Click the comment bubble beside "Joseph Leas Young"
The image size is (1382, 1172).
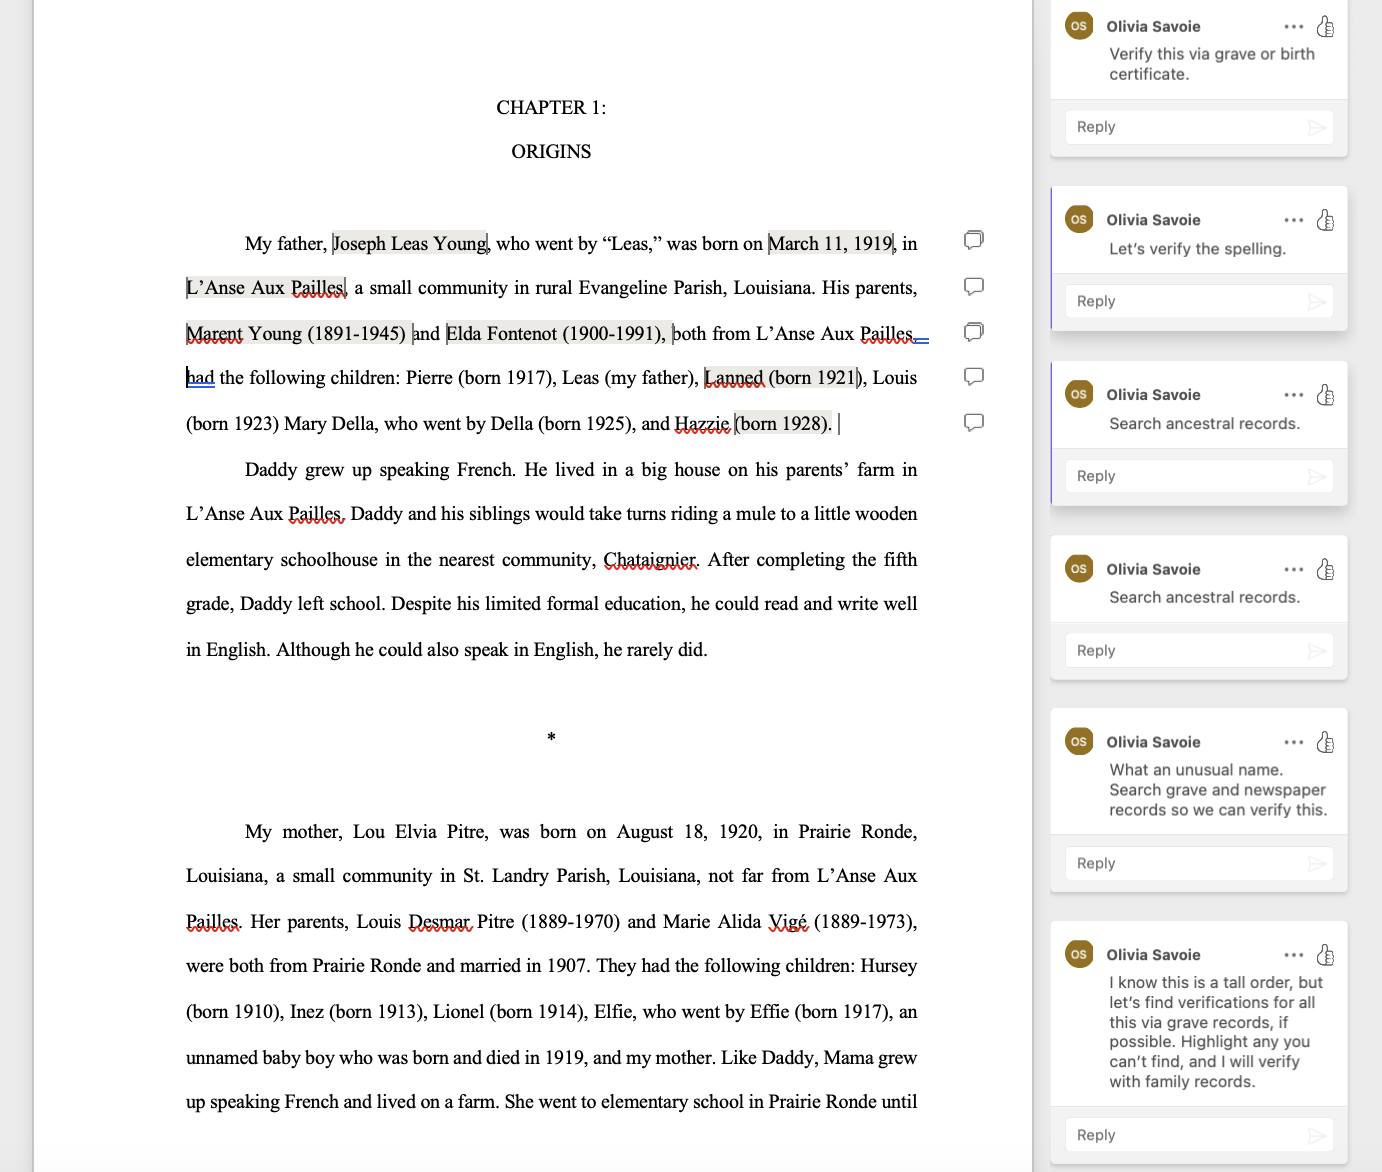click(973, 240)
